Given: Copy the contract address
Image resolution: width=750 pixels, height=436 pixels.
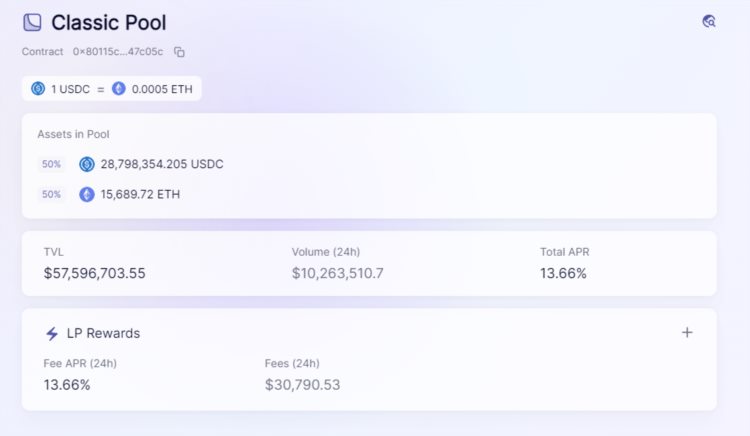Looking at the screenshot, I should tap(180, 52).
